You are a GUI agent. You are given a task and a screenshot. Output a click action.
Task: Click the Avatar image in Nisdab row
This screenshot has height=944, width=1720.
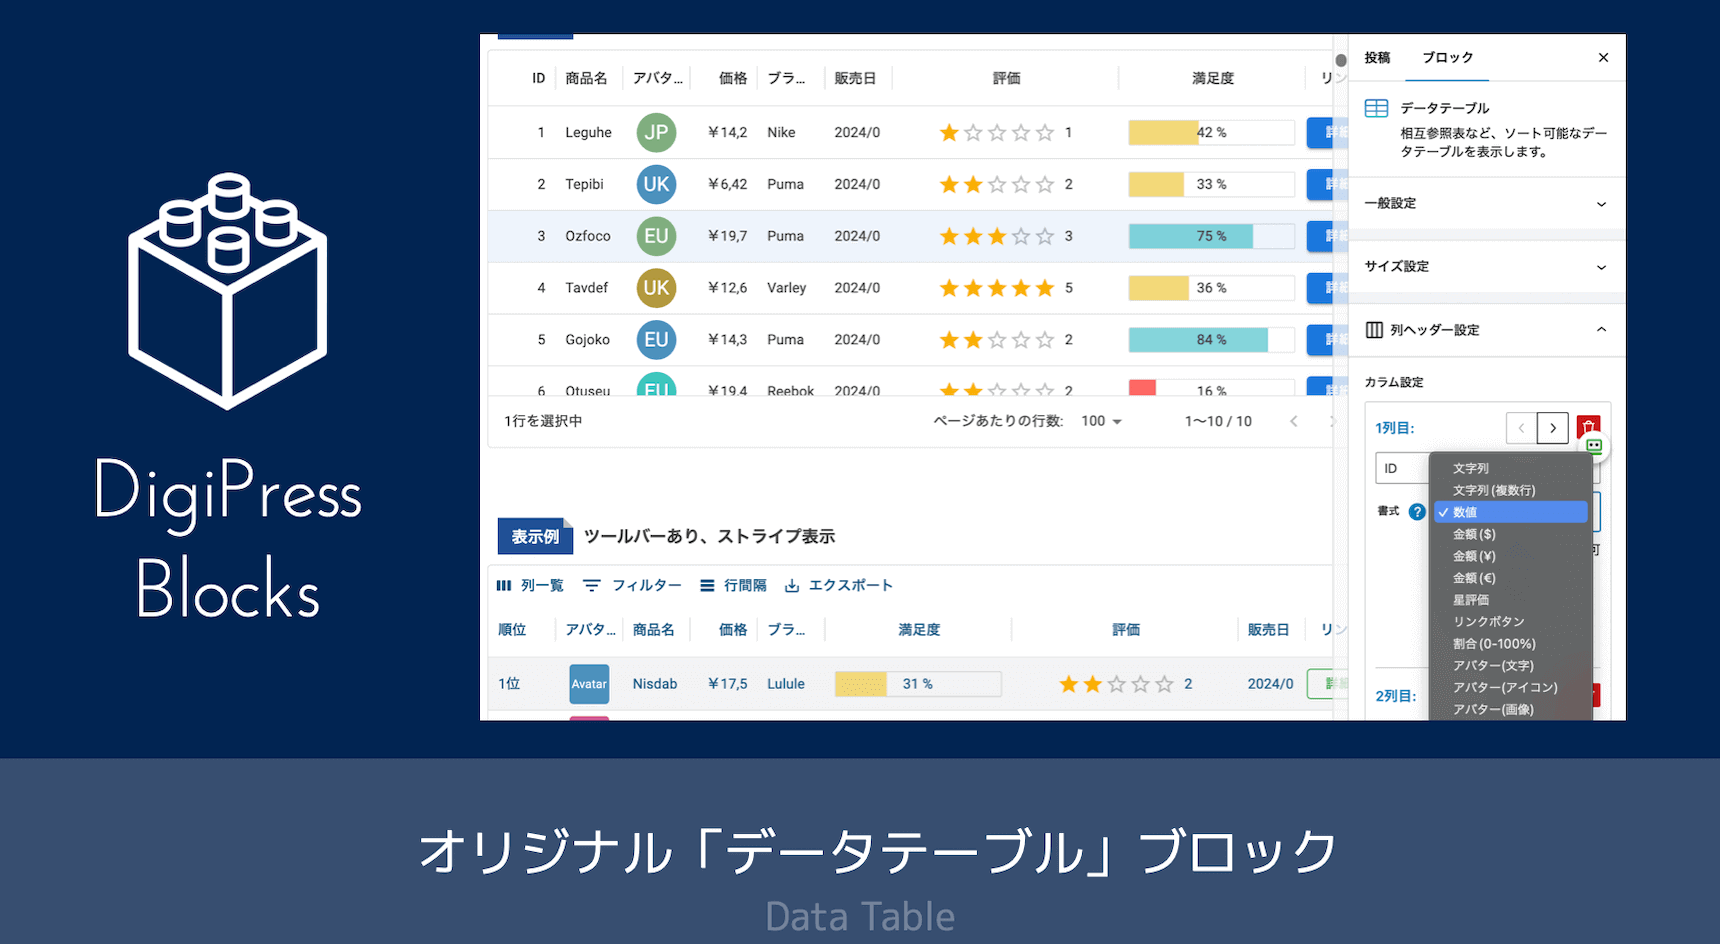589,684
